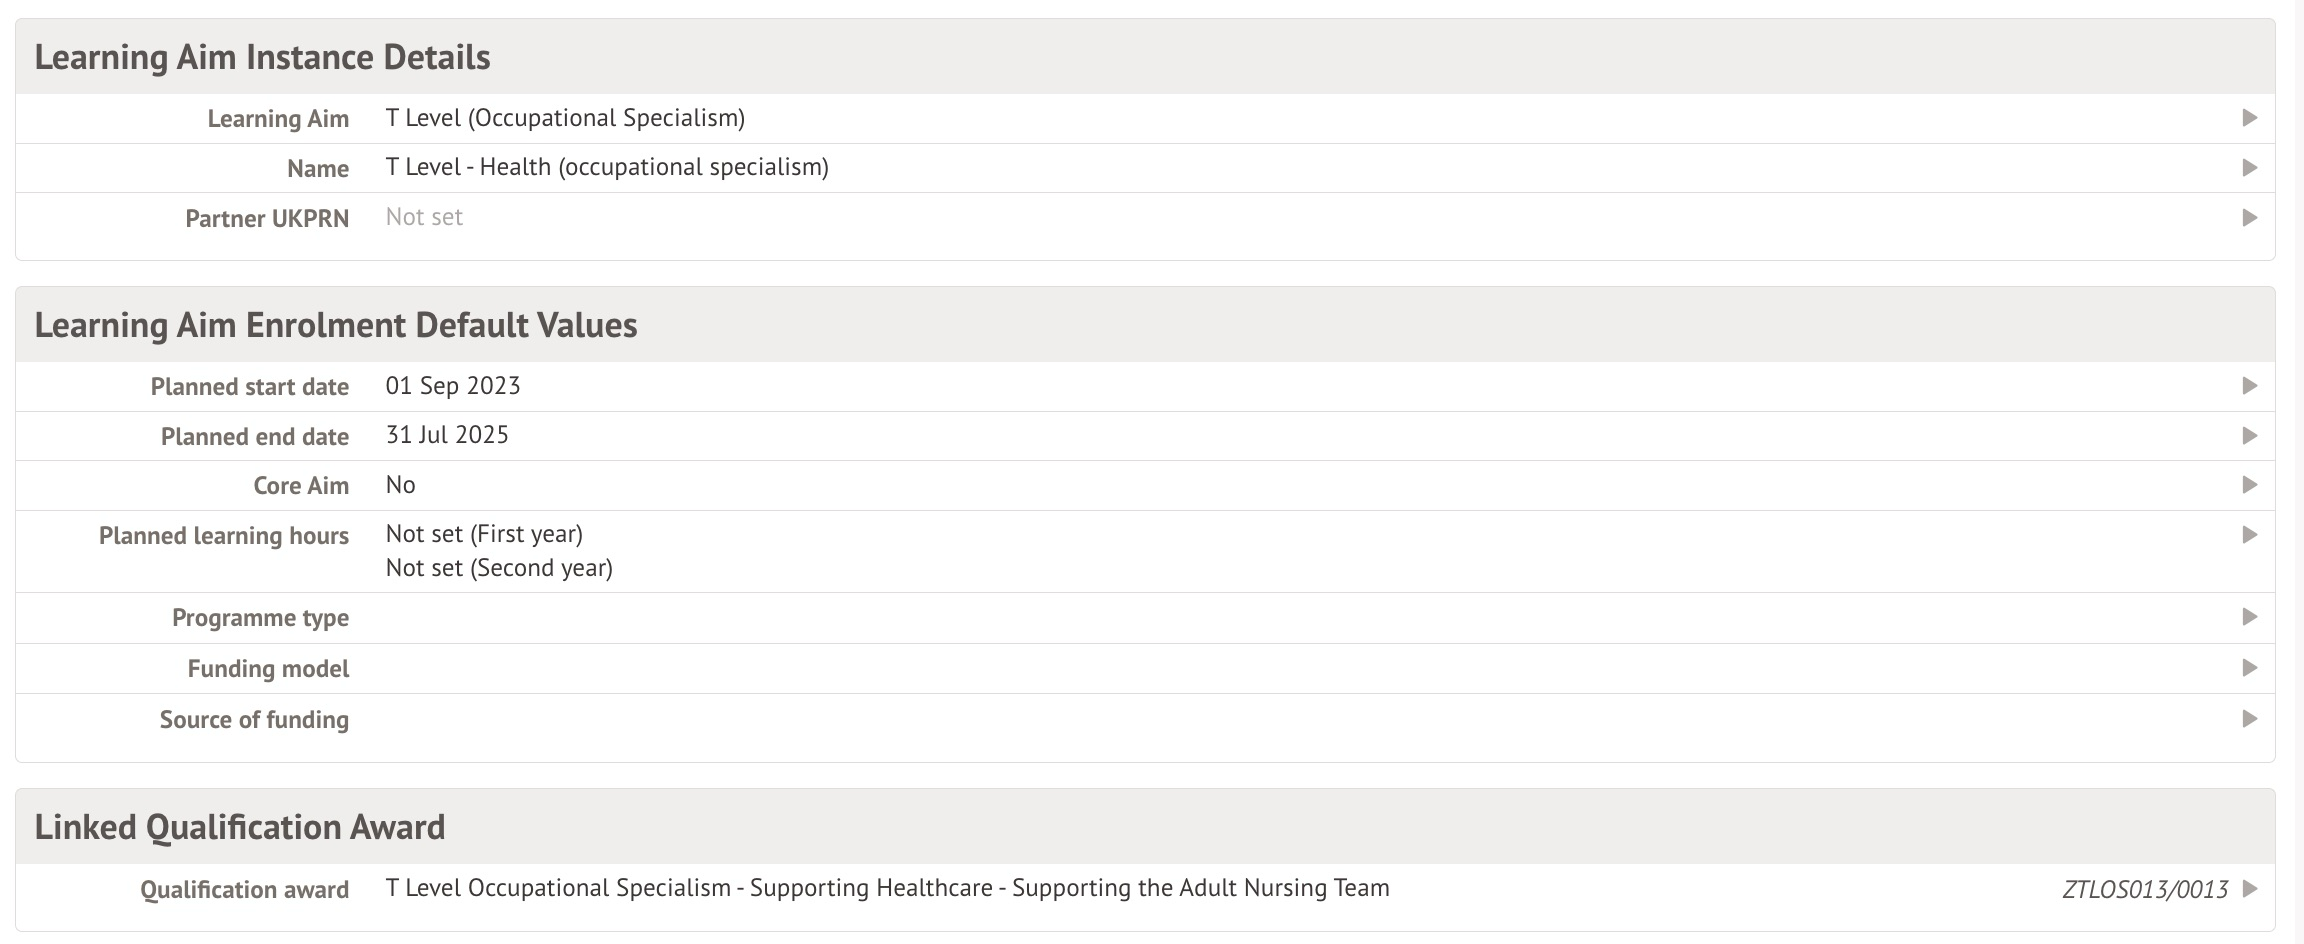Open T Level Occupational Specialism qualification award
This screenshot has height=944, width=2304.
887,888
